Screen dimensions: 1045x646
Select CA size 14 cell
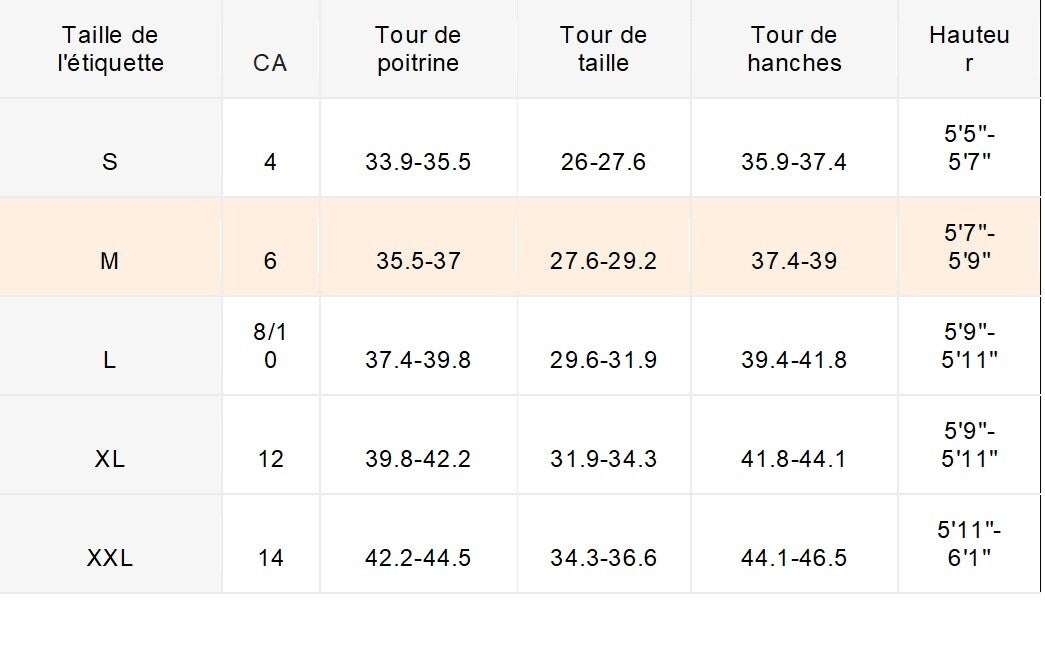270,557
